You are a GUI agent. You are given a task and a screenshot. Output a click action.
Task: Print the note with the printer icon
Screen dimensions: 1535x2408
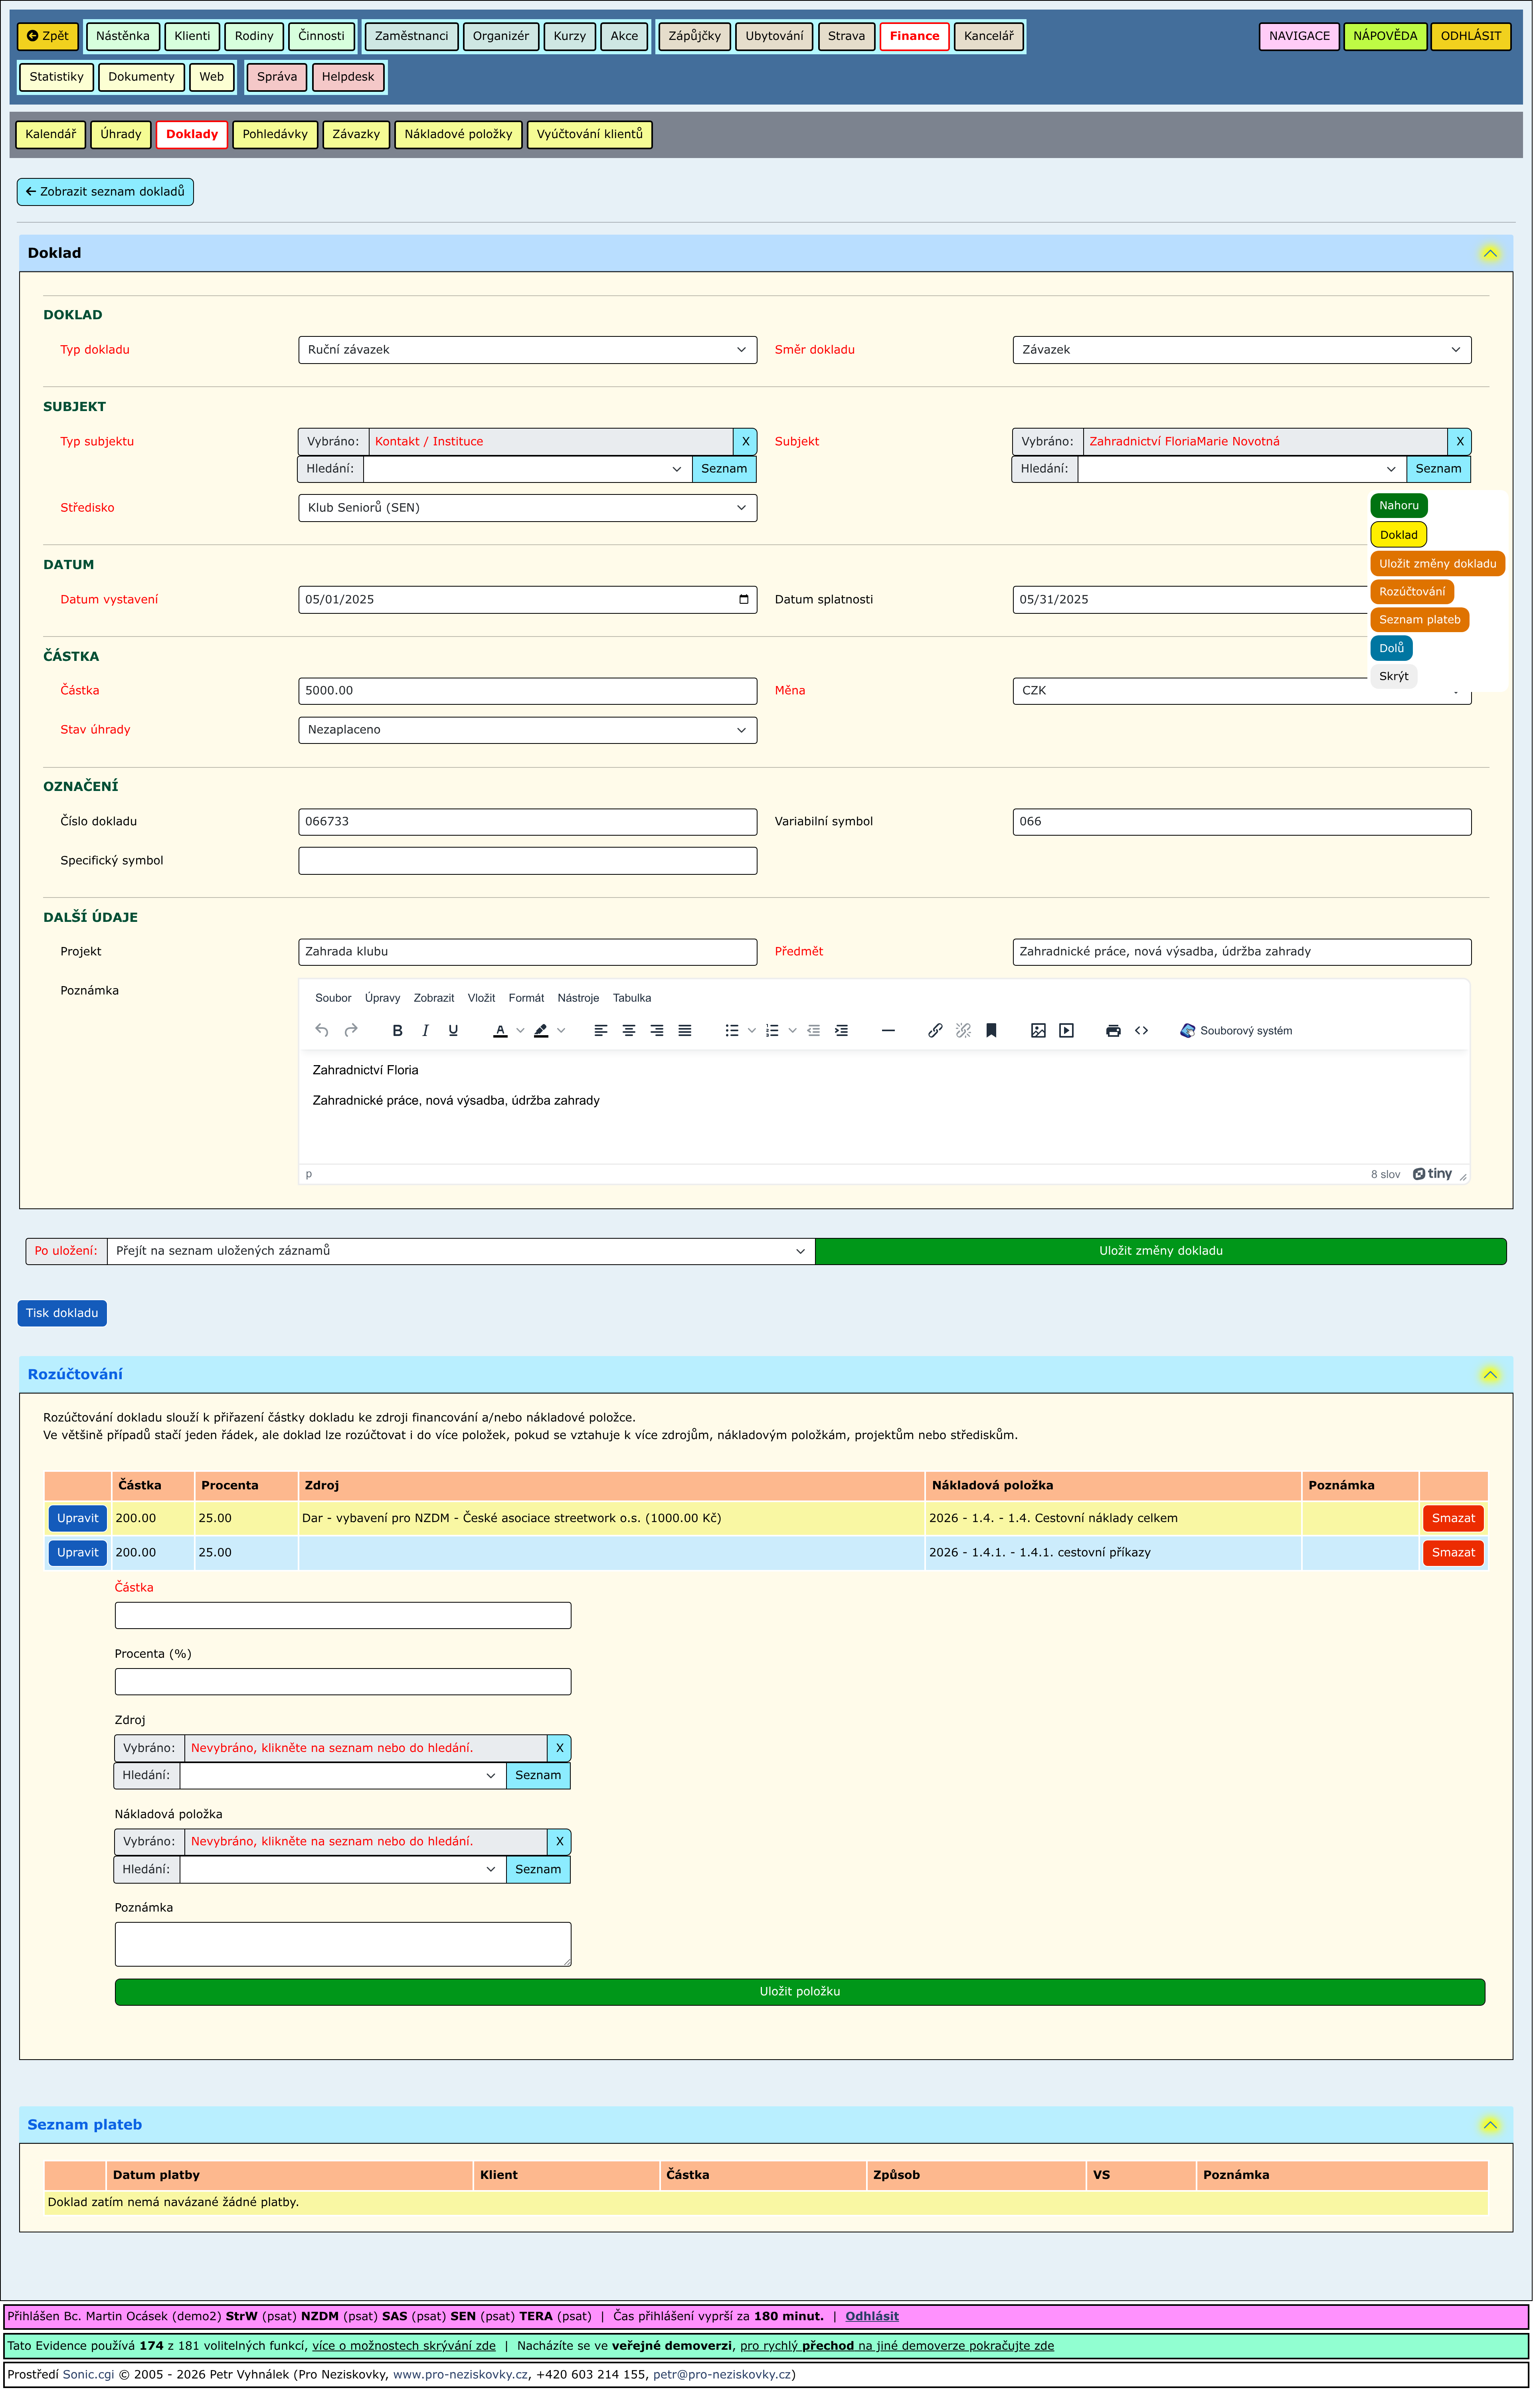point(1113,1031)
